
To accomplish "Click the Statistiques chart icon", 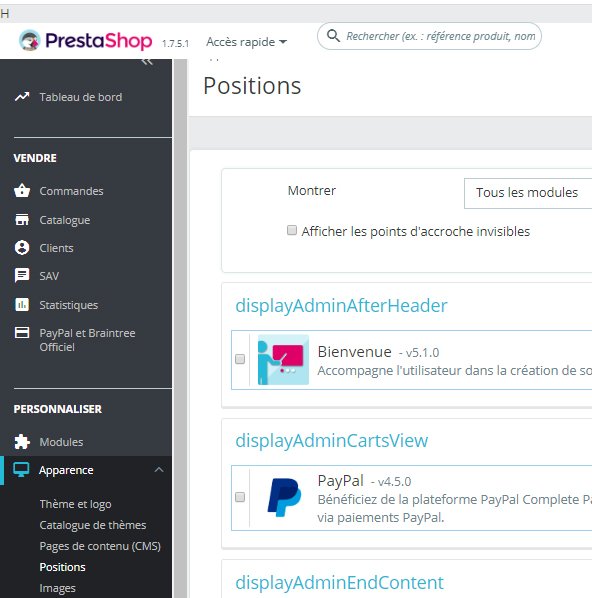I will [22, 304].
